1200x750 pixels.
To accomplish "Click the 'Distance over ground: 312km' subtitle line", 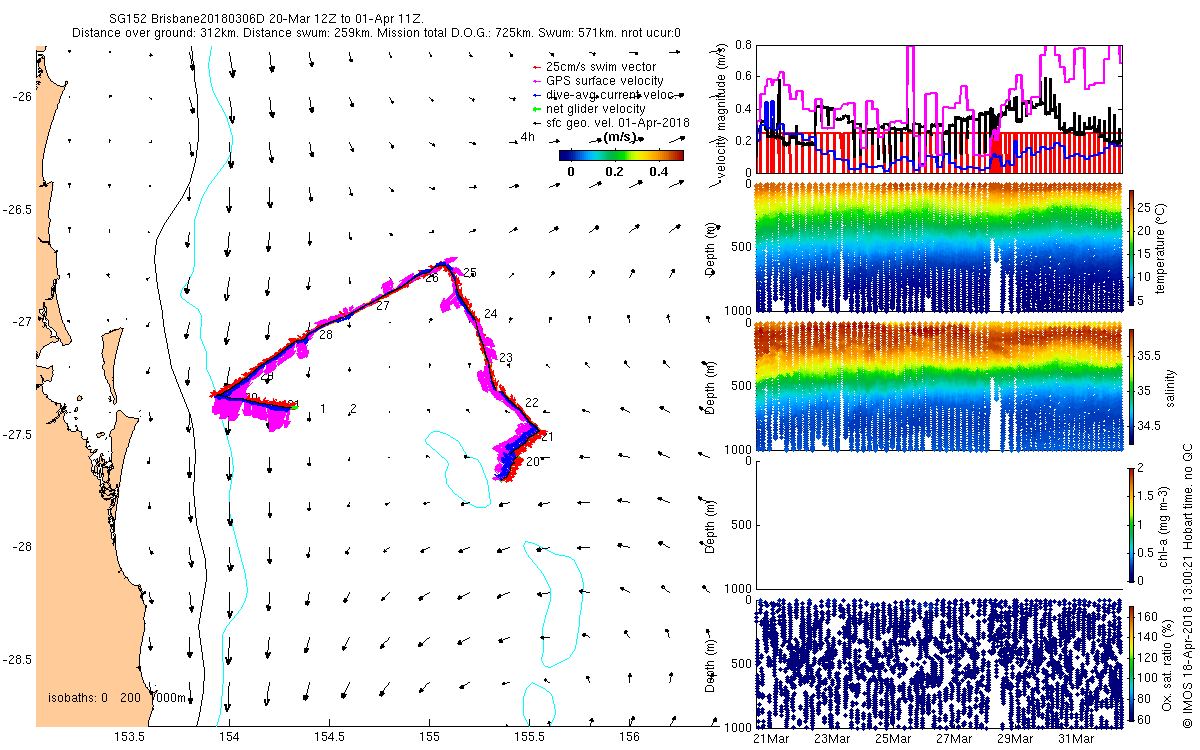I will pyautogui.click(x=376, y=33).
